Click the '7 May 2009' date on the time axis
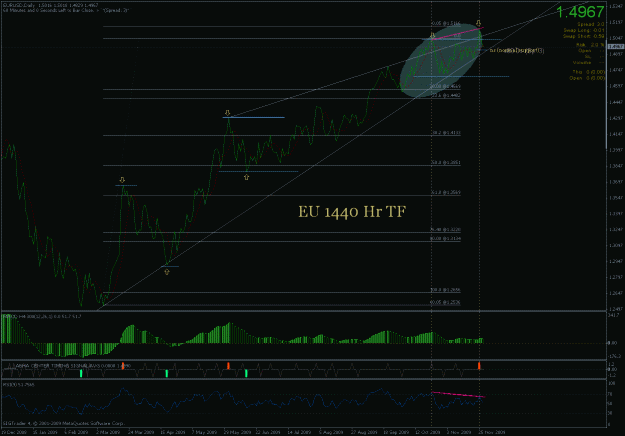 click(x=204, y=432)
